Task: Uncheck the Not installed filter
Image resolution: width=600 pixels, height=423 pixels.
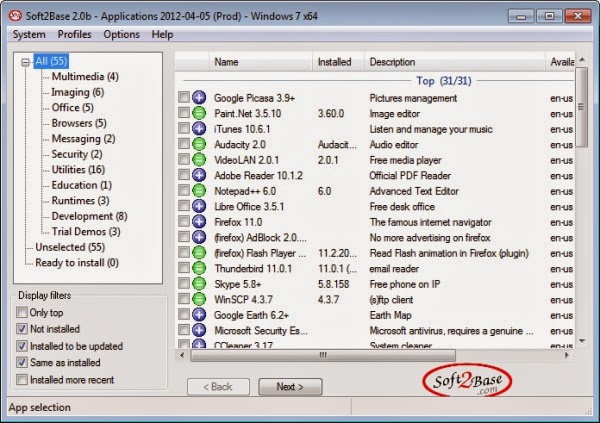Action: pos(22,329)
